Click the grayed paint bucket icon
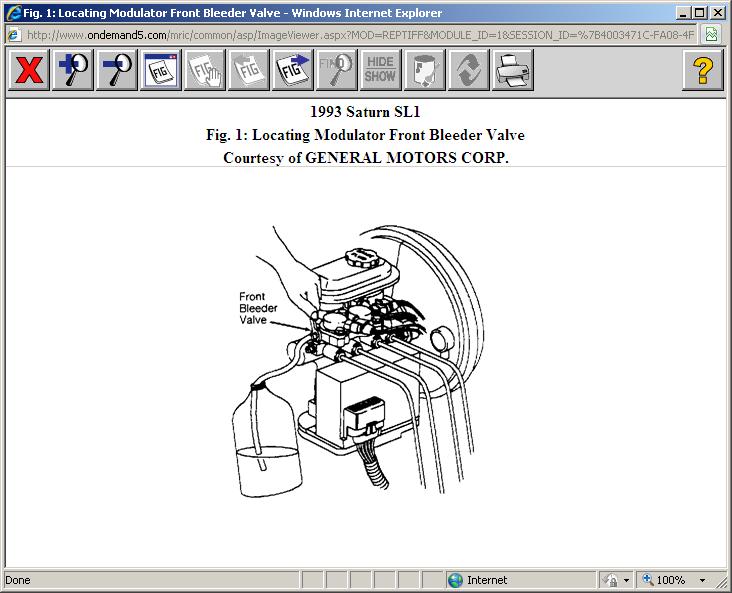Image resolution: width=732 pixels, height=593 pixels. 424,70
